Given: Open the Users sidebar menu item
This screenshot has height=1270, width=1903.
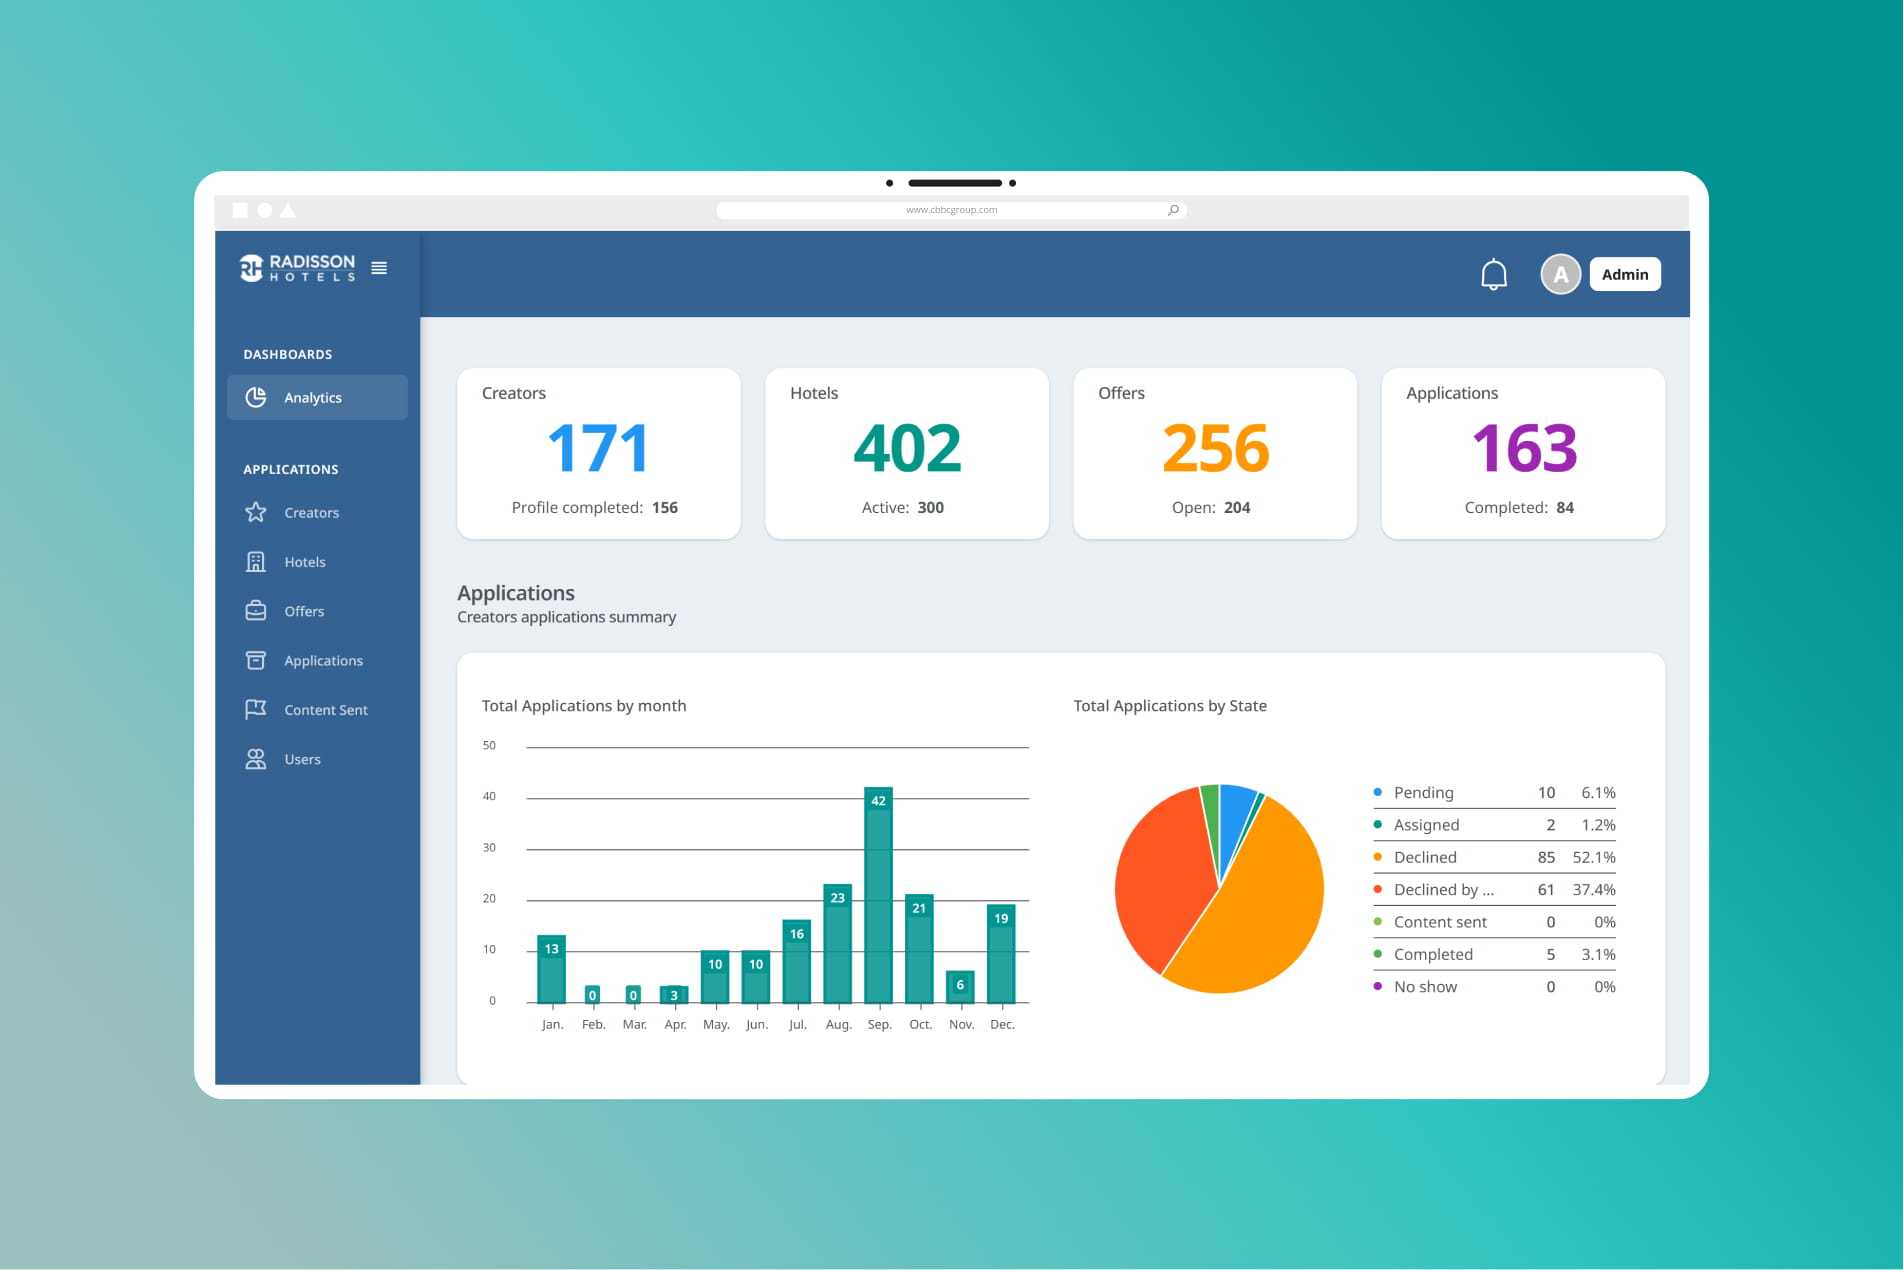Looking at the screenshot, I should (302, 760).
